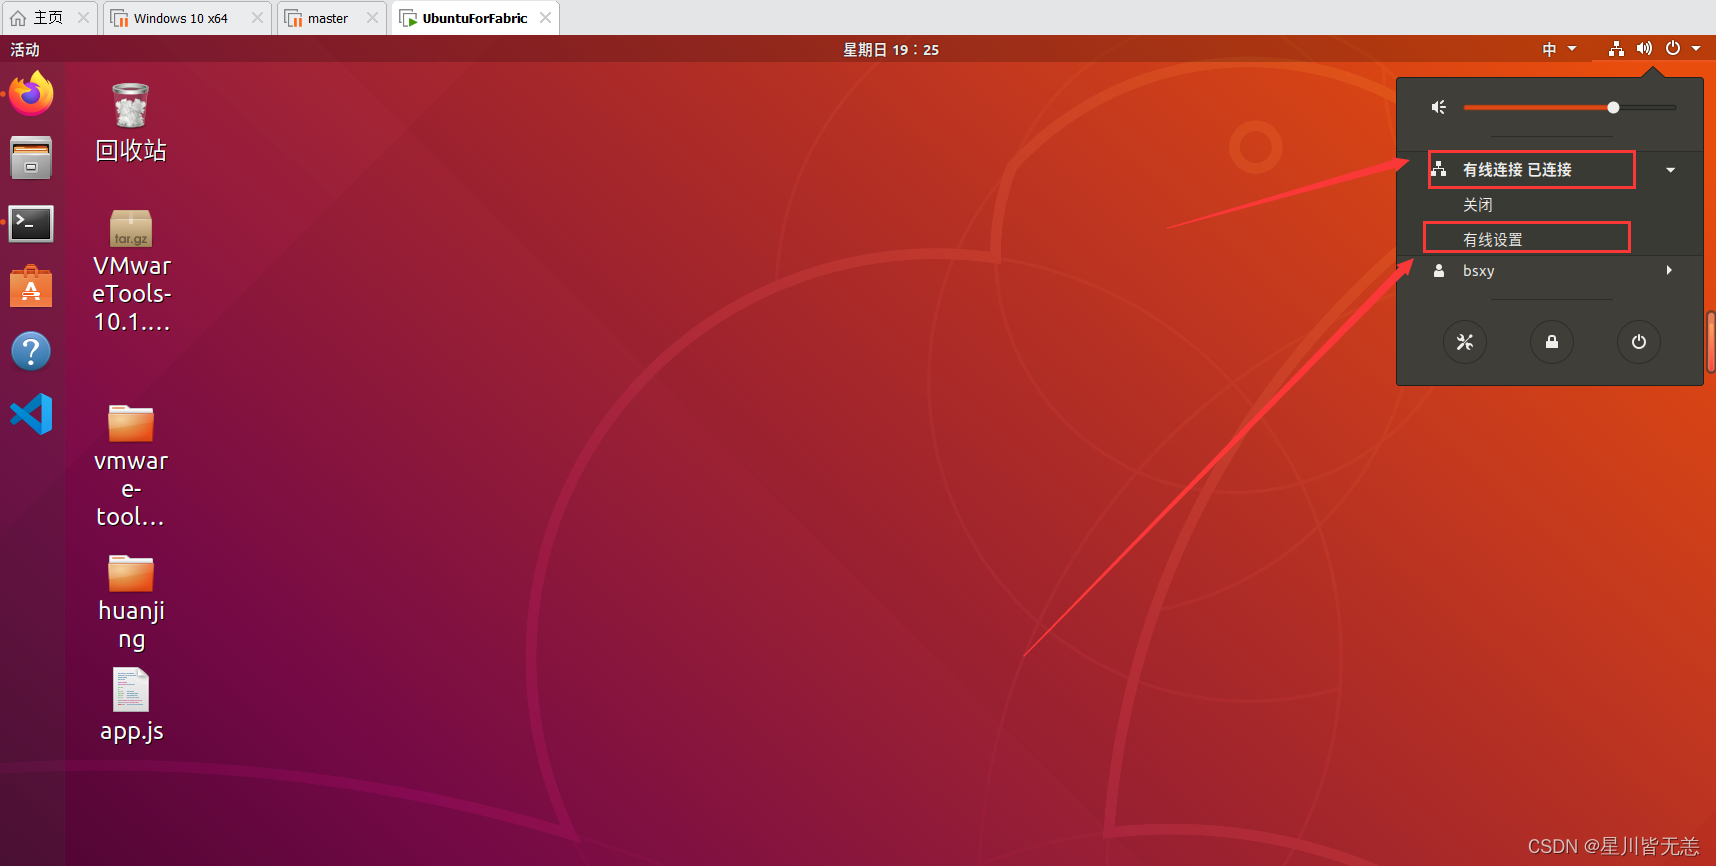Click the volume icon in top bar
Screen dimensions: 1716x866
point(1644,49)
